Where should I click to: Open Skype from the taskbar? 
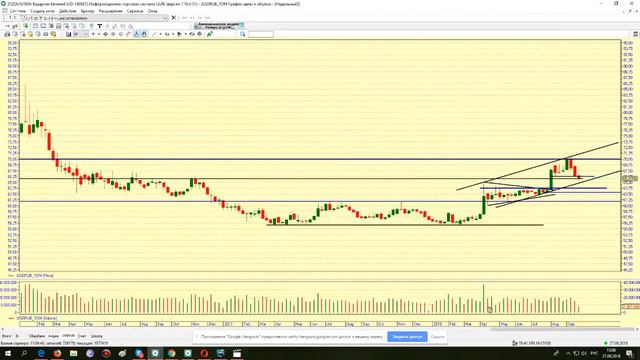tap(139, 353)
